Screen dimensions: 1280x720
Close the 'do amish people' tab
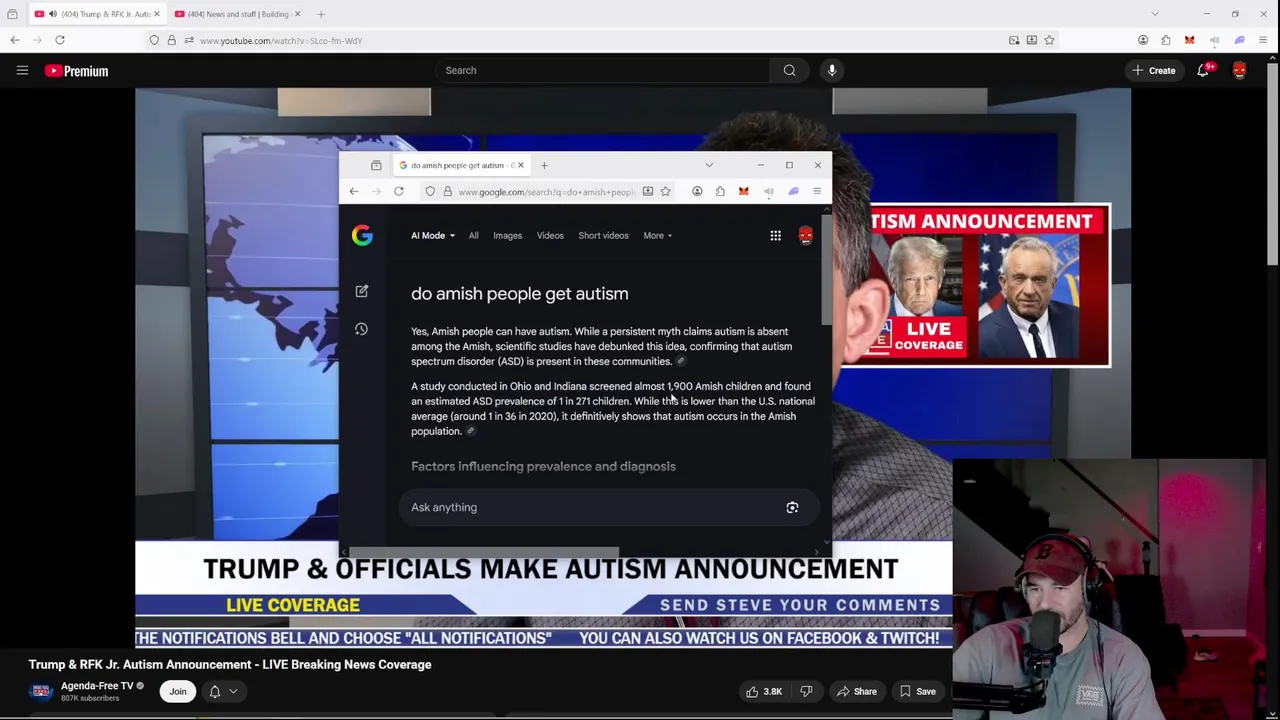(x=520, y=165)
